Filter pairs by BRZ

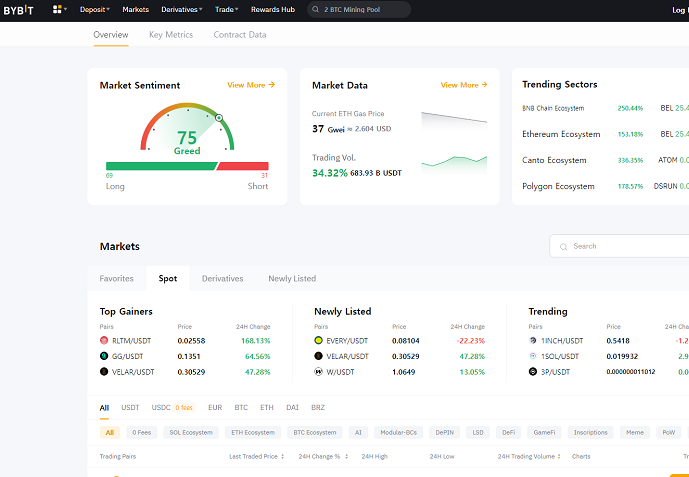[x=318, y=408]
